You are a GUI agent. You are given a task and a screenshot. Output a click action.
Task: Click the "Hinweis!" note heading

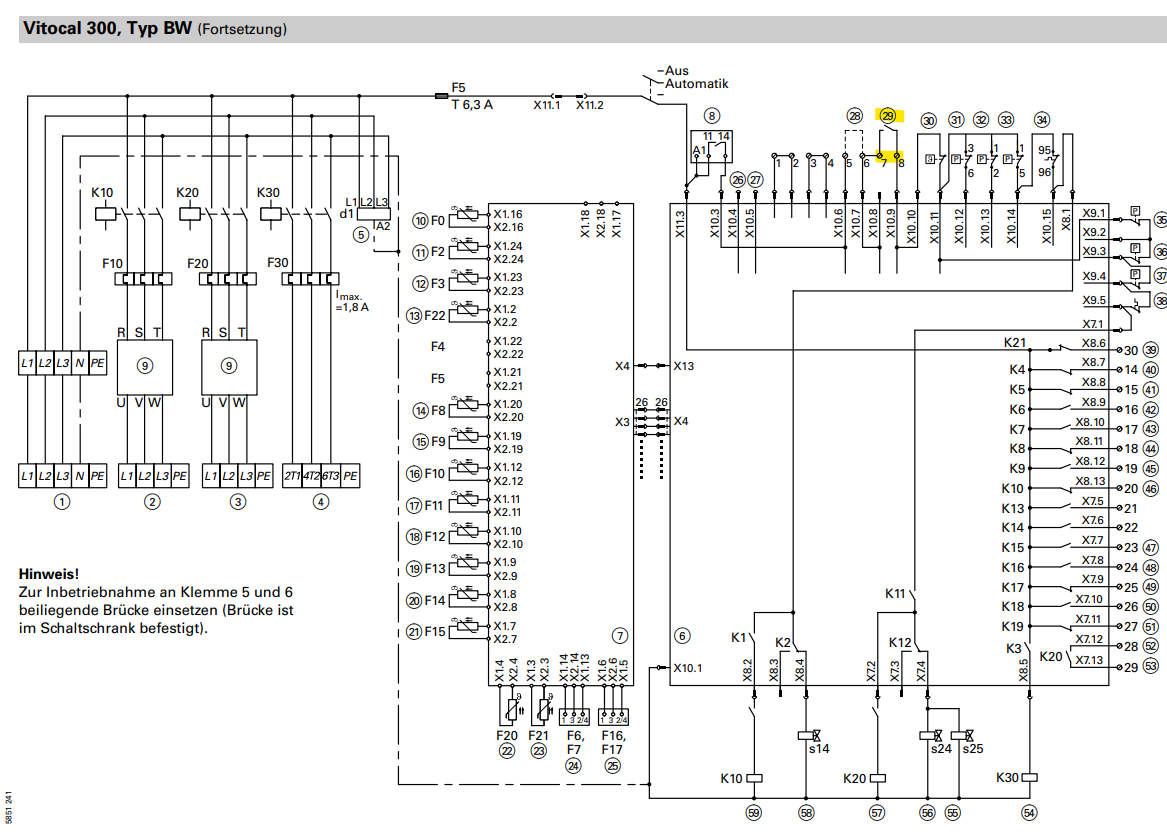tap(48, 574)
